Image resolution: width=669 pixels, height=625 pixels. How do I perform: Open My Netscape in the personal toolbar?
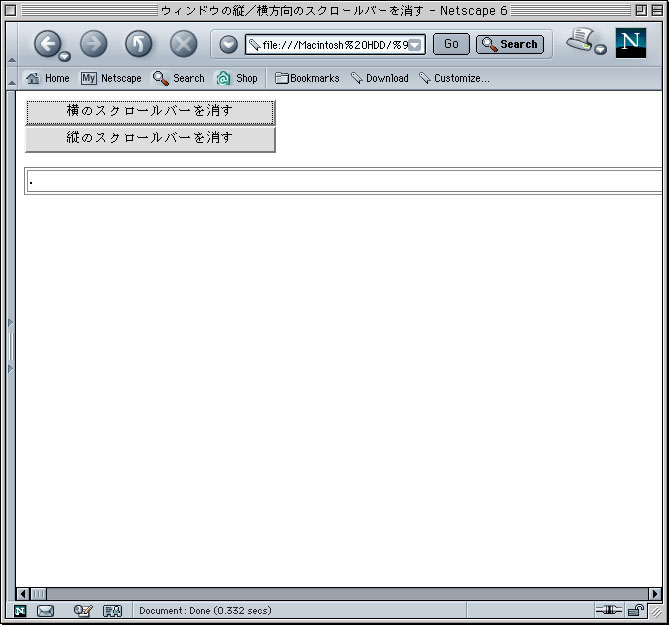111,78
